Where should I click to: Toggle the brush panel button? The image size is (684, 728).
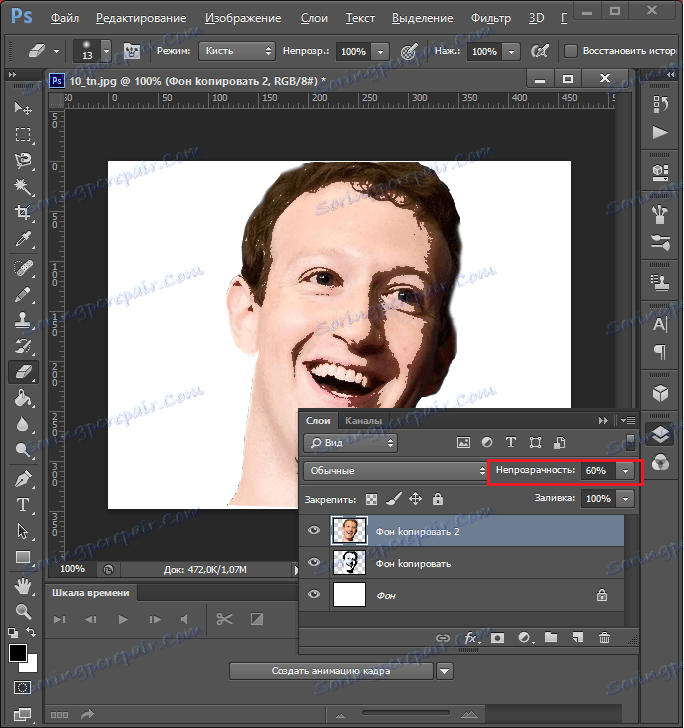tap(132, 51)
